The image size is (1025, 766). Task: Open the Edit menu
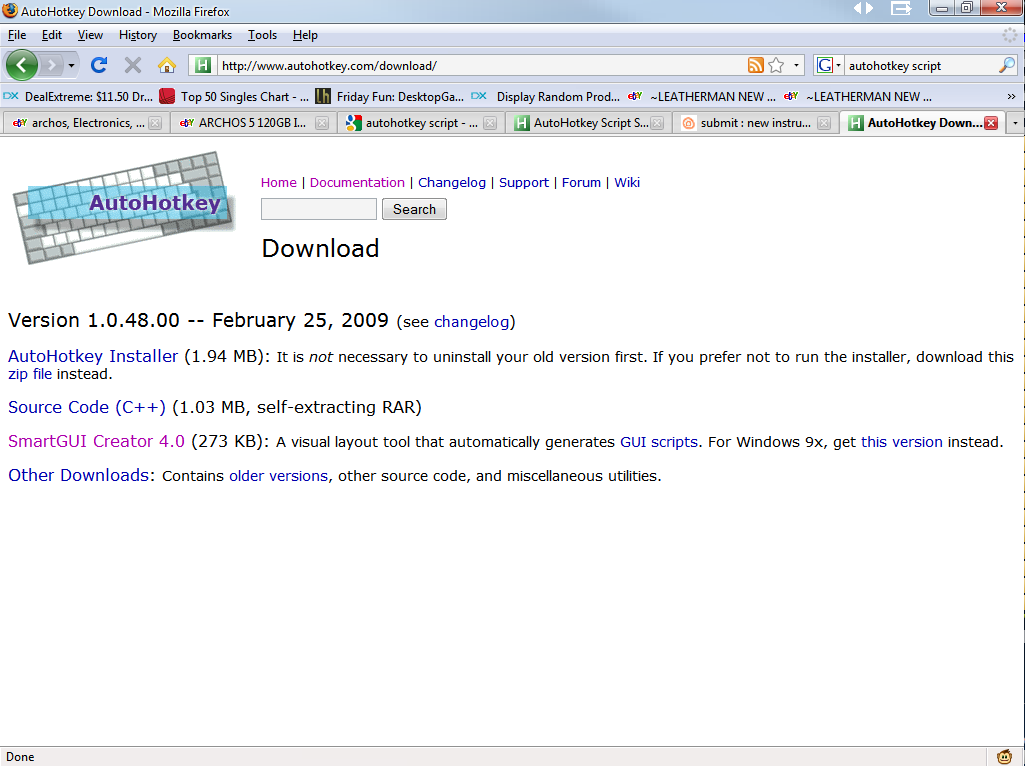52,35
